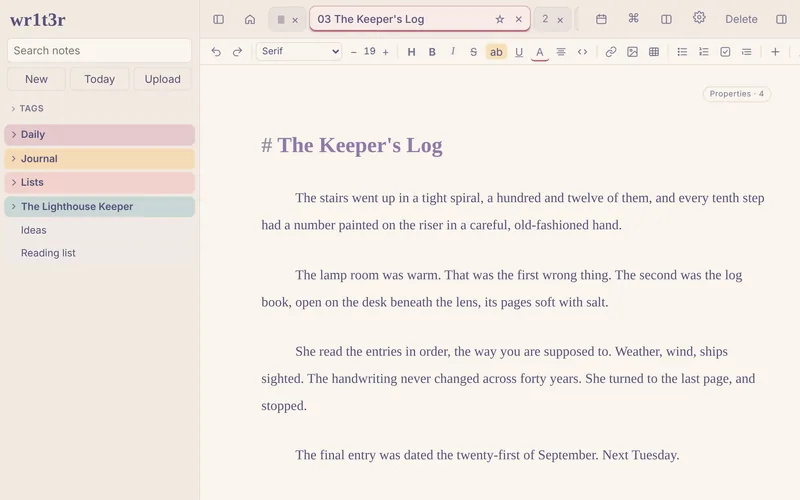
Task: Toggle underline formatting
Action: (519, 52)
